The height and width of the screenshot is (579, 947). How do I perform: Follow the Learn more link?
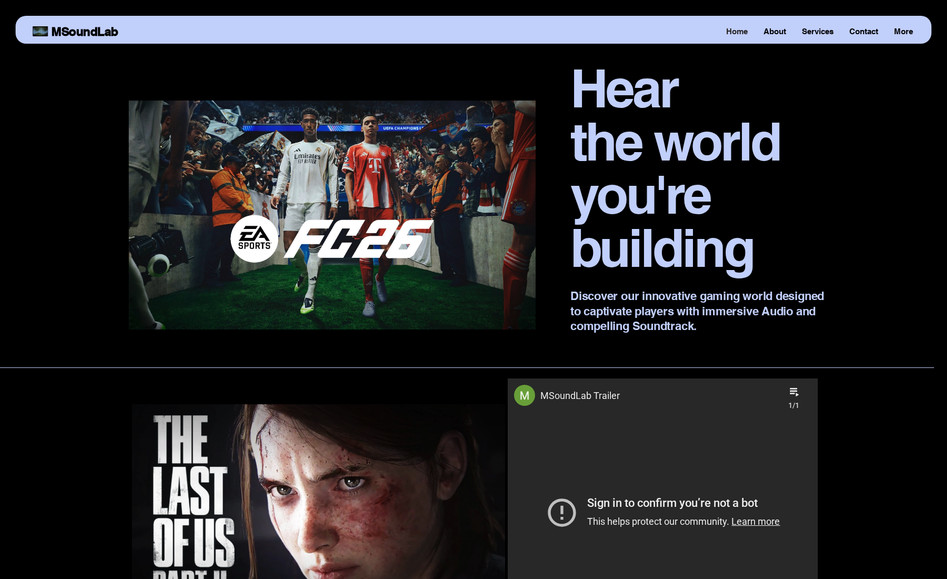755,521
